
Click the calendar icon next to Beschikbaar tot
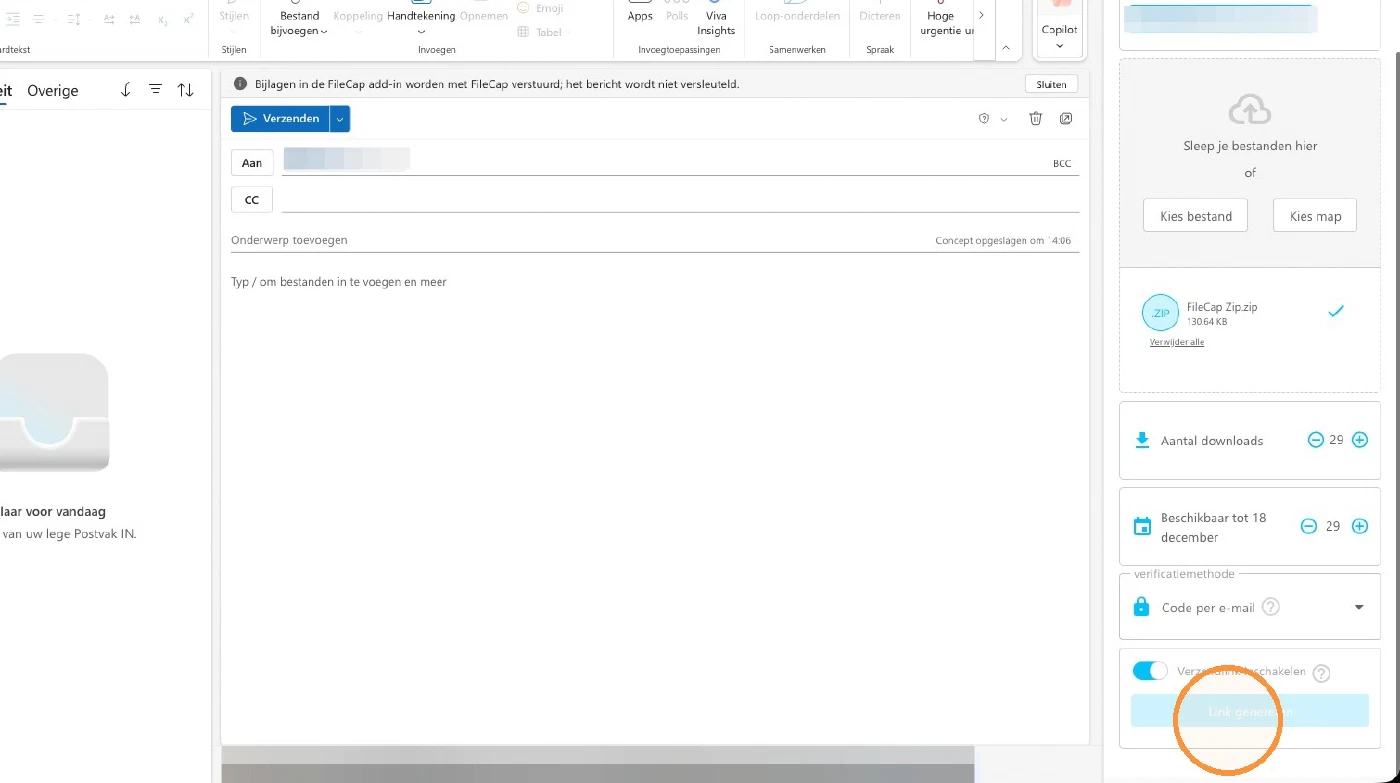pos(1142,527)
